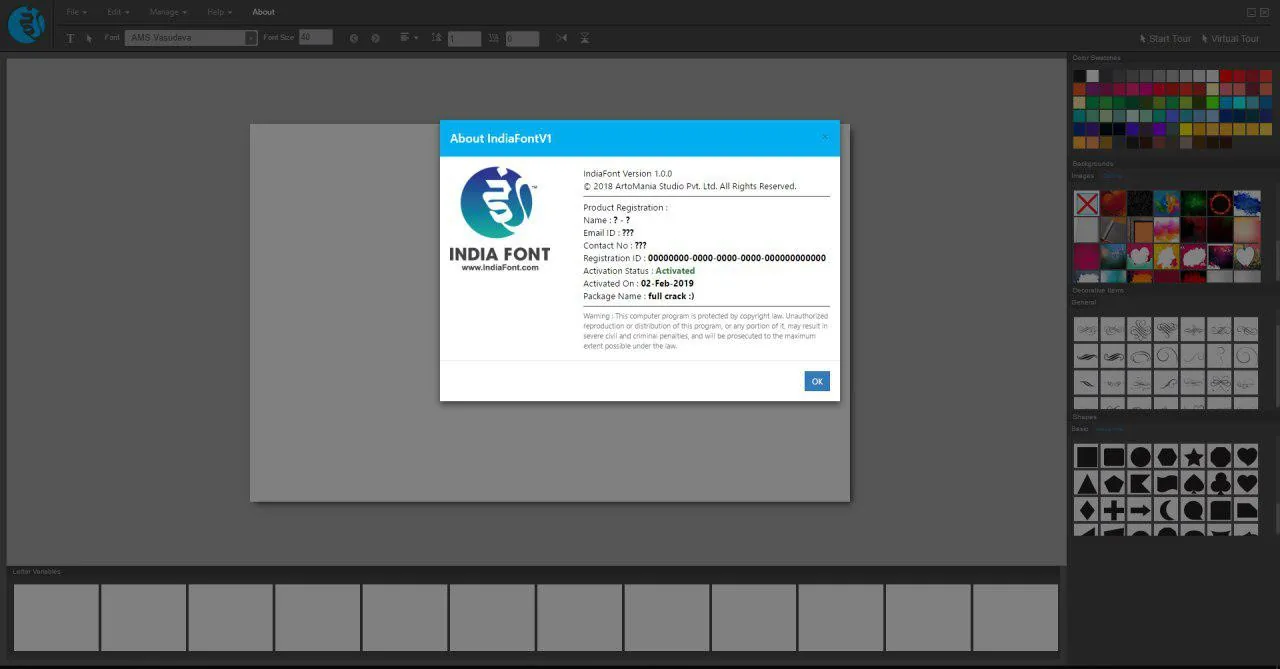Choose the no-background red X thumbnail

(1087, 203)
